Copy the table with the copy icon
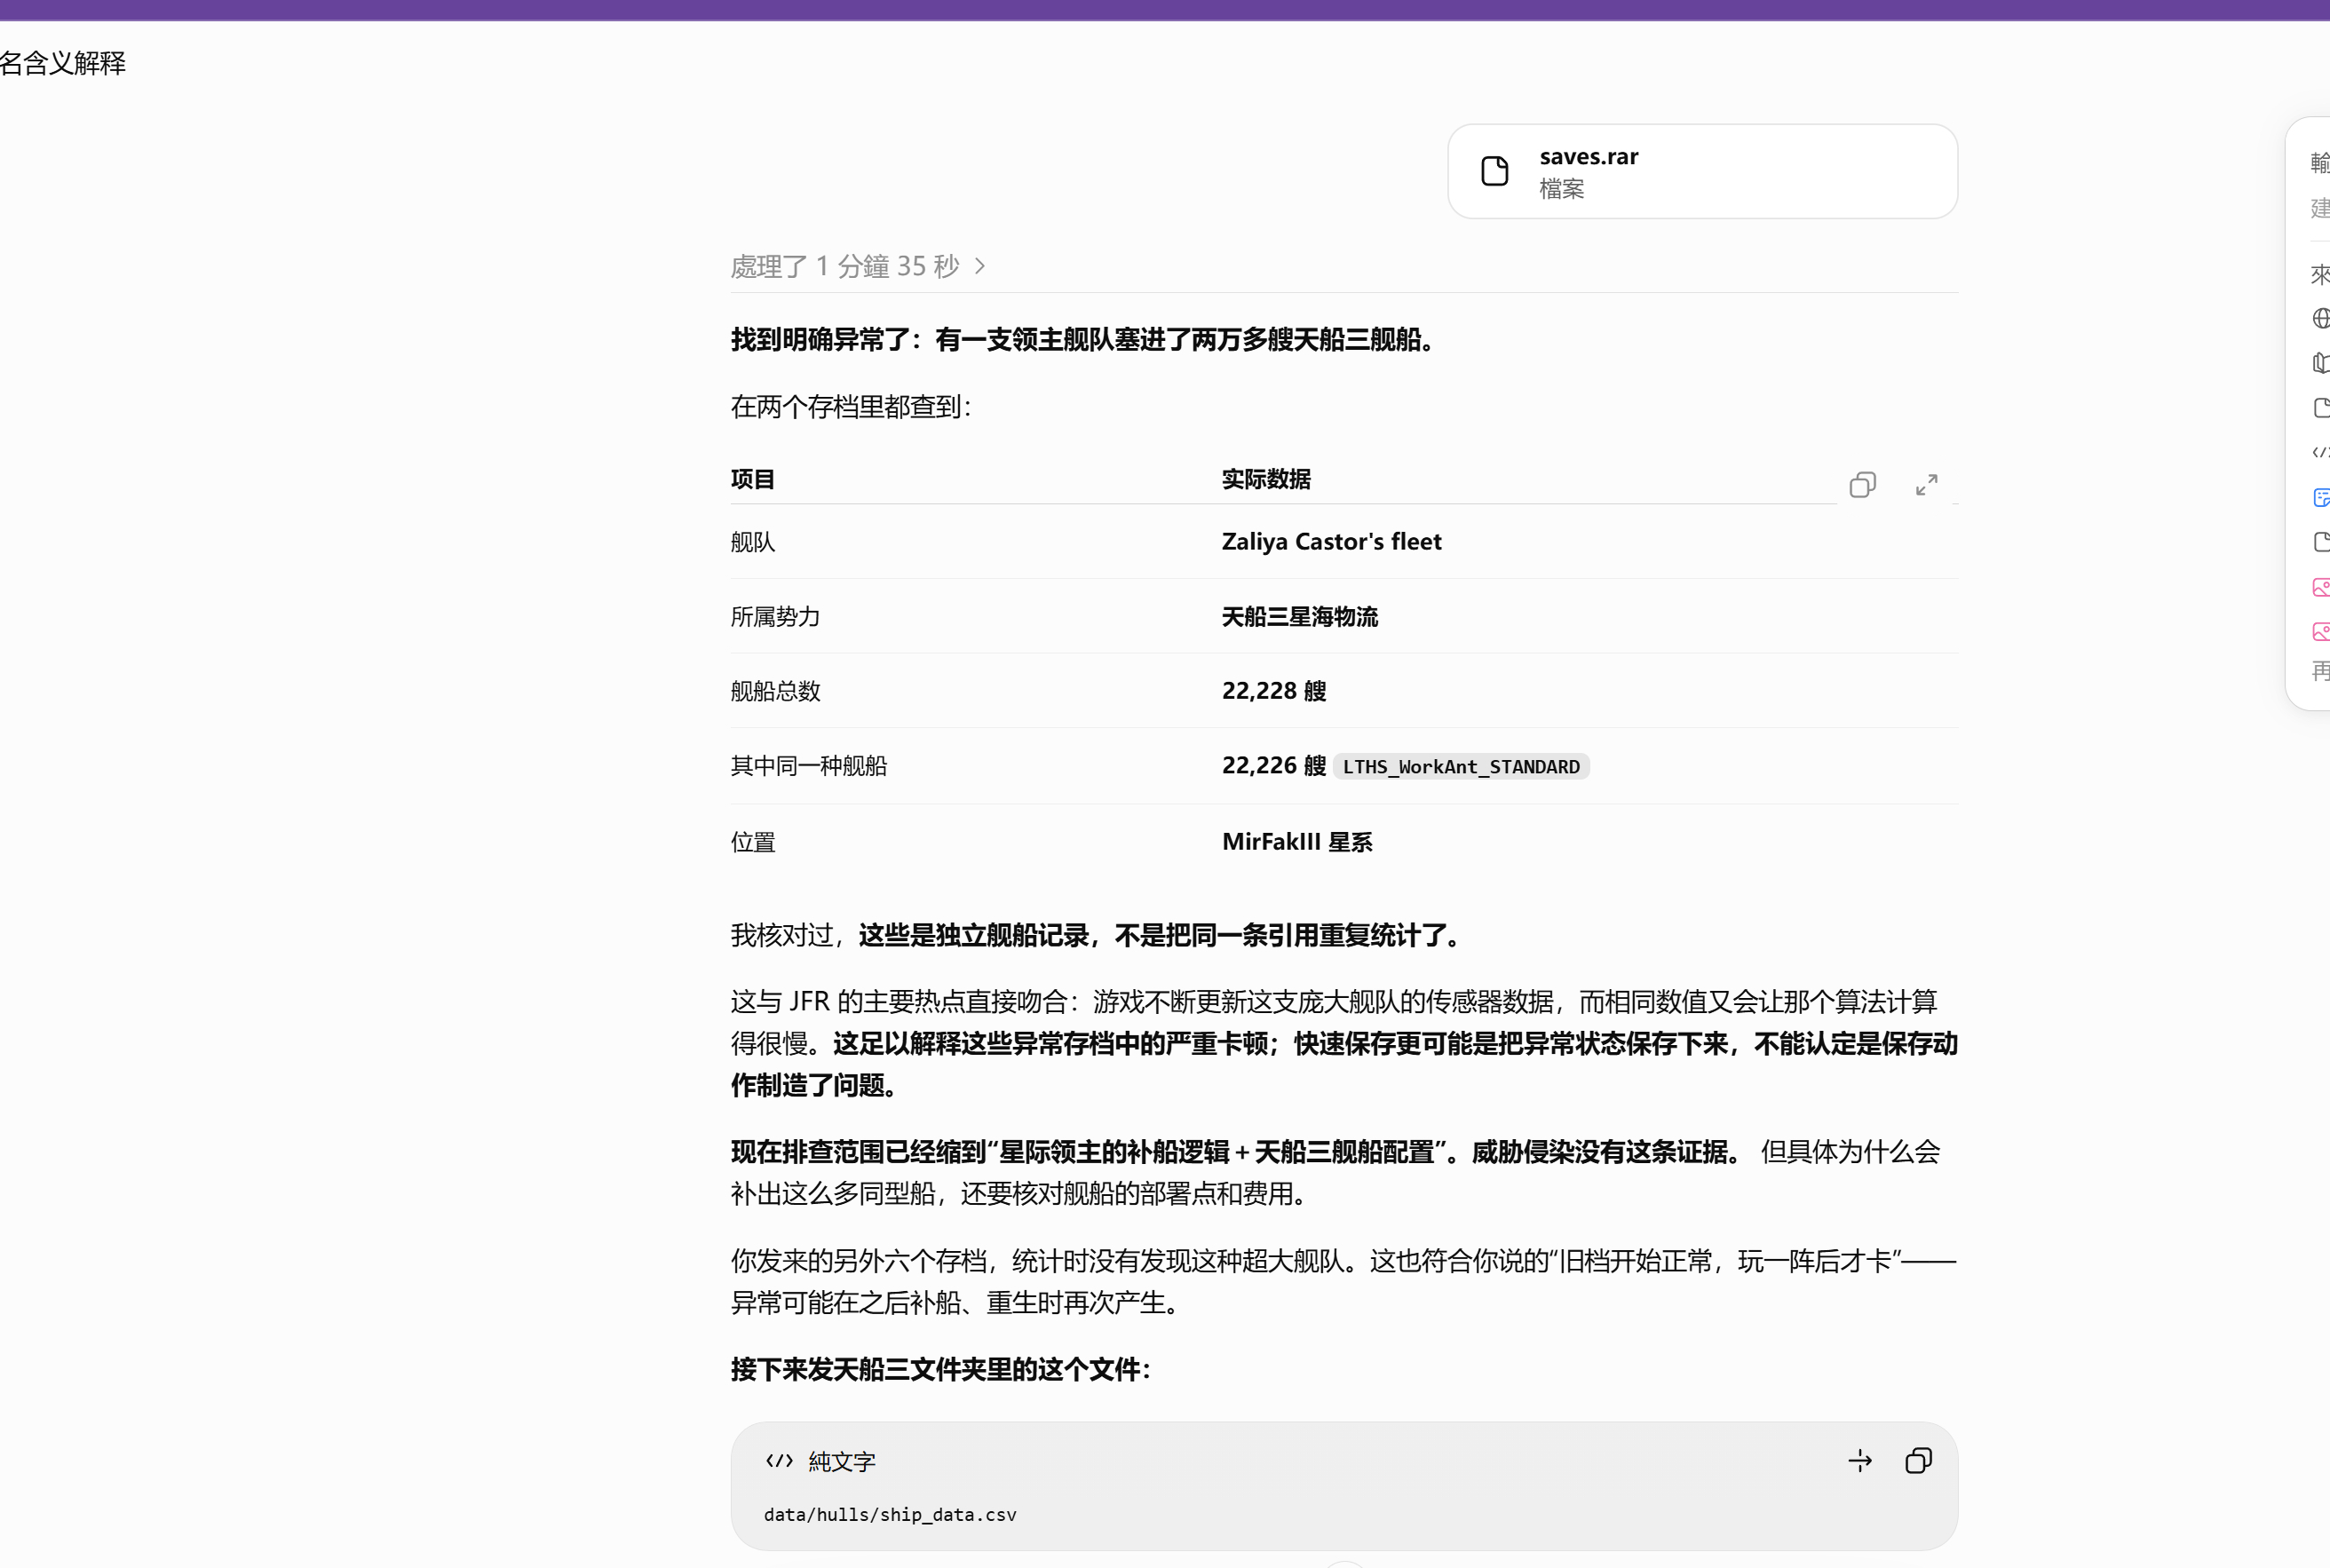 click(1862, 485)
